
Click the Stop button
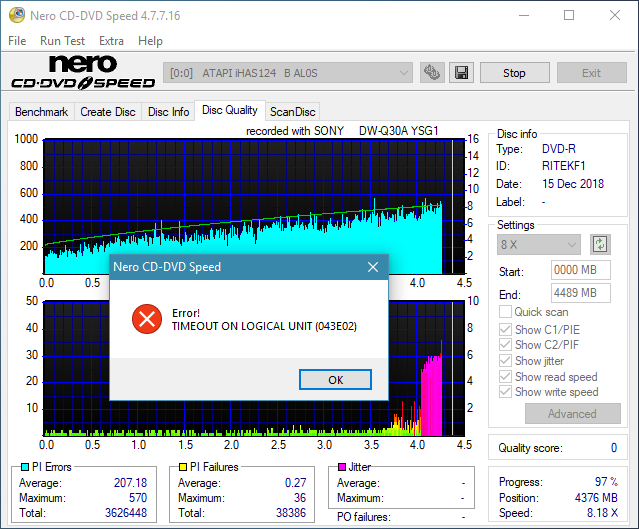point(514,73)
